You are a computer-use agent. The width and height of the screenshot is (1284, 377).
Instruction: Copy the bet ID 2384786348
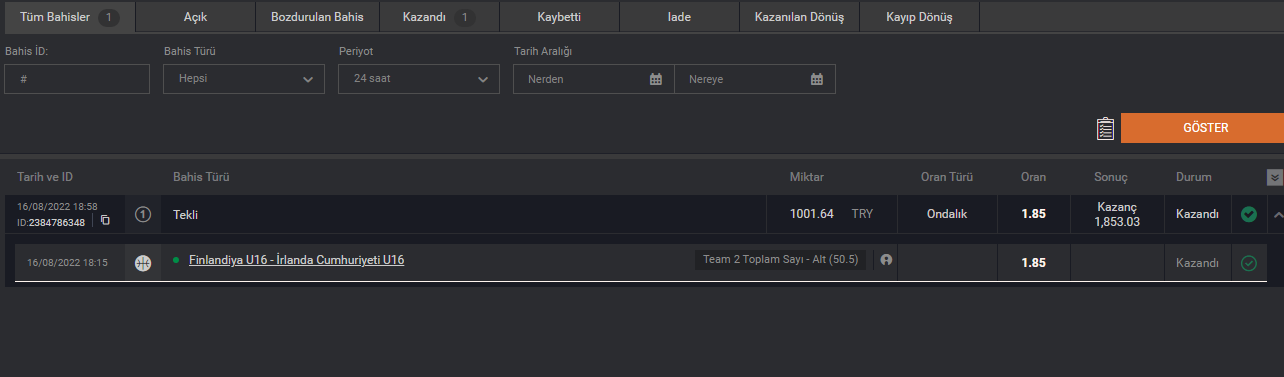coord(105,221)
